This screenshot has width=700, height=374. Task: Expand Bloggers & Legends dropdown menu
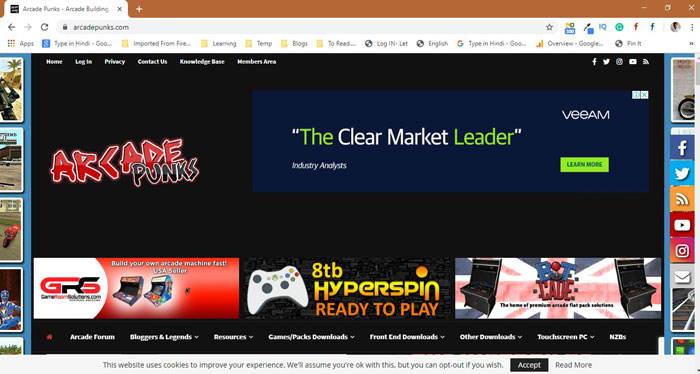164,337
